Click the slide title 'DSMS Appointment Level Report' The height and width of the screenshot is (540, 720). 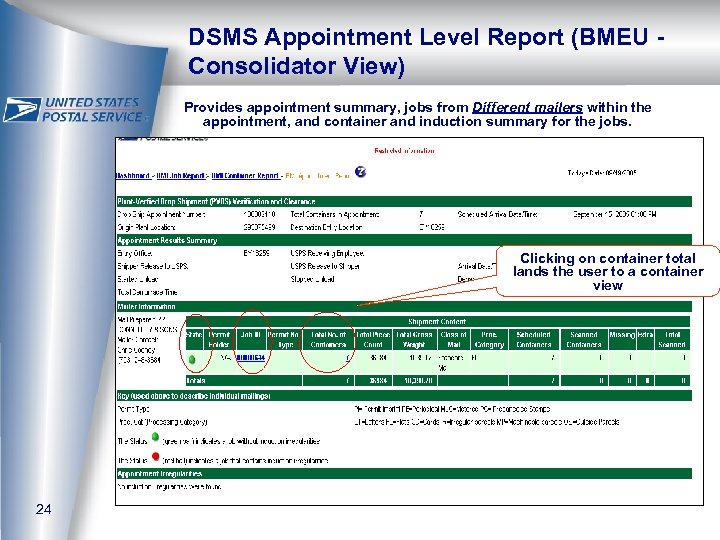point(377,37)
